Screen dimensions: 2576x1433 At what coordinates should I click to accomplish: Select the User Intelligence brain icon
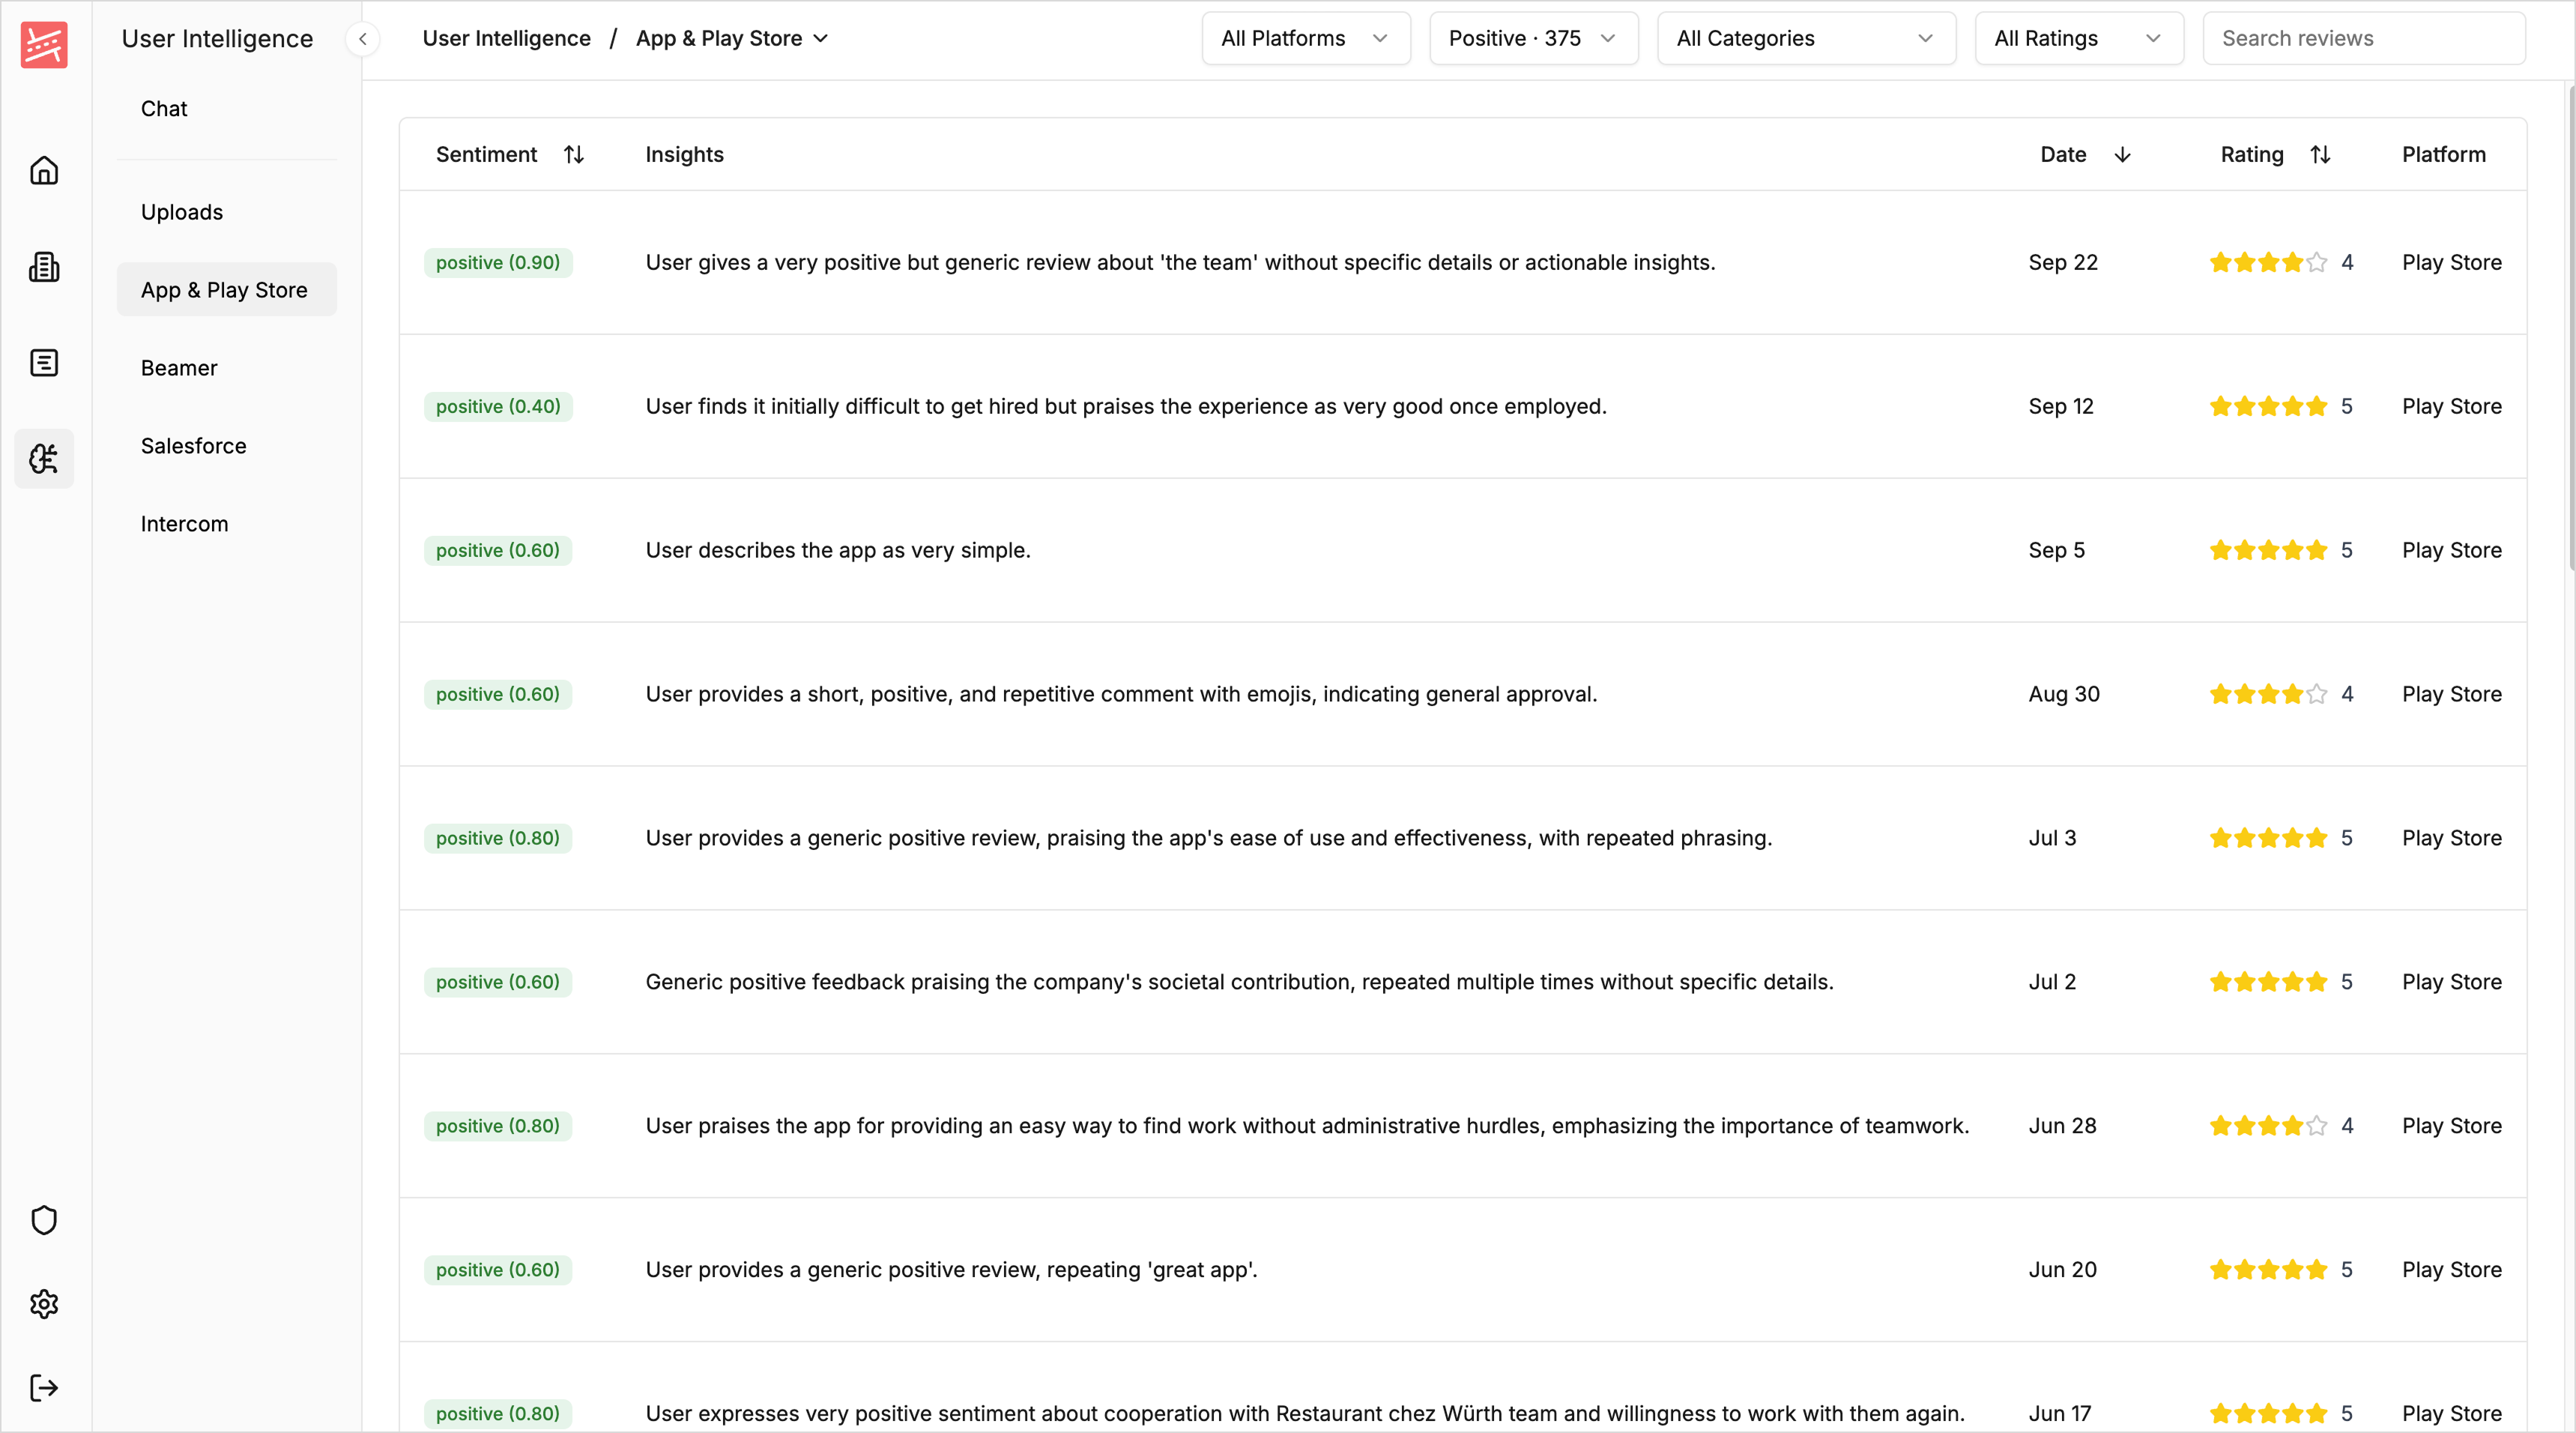click(44, 458)
